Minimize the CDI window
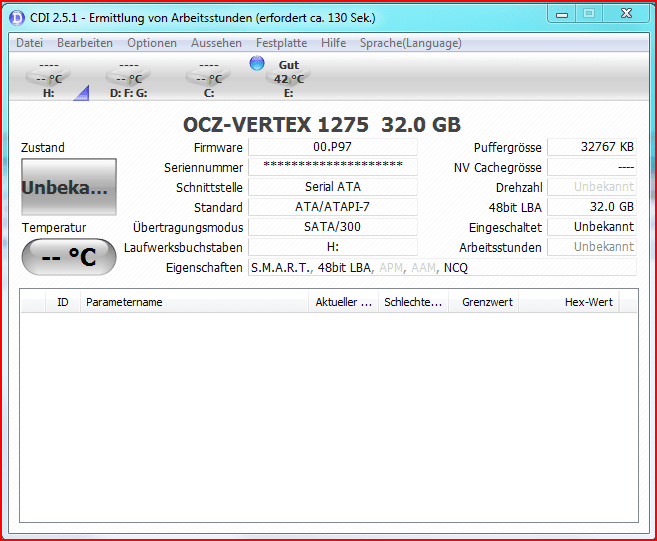The width and height of the screenshot is (657, 541). click(x=562, y=14)
